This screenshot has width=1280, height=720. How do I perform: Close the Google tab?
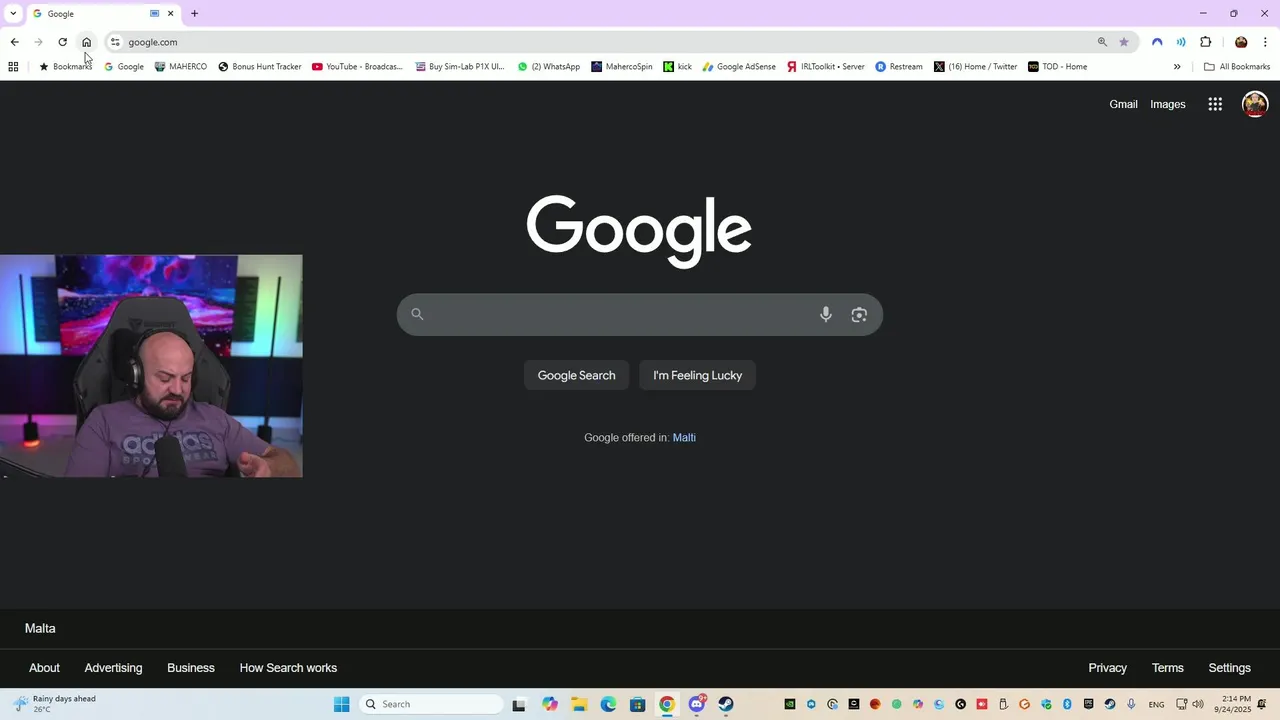pyautogui.click(x=170, y=14)
